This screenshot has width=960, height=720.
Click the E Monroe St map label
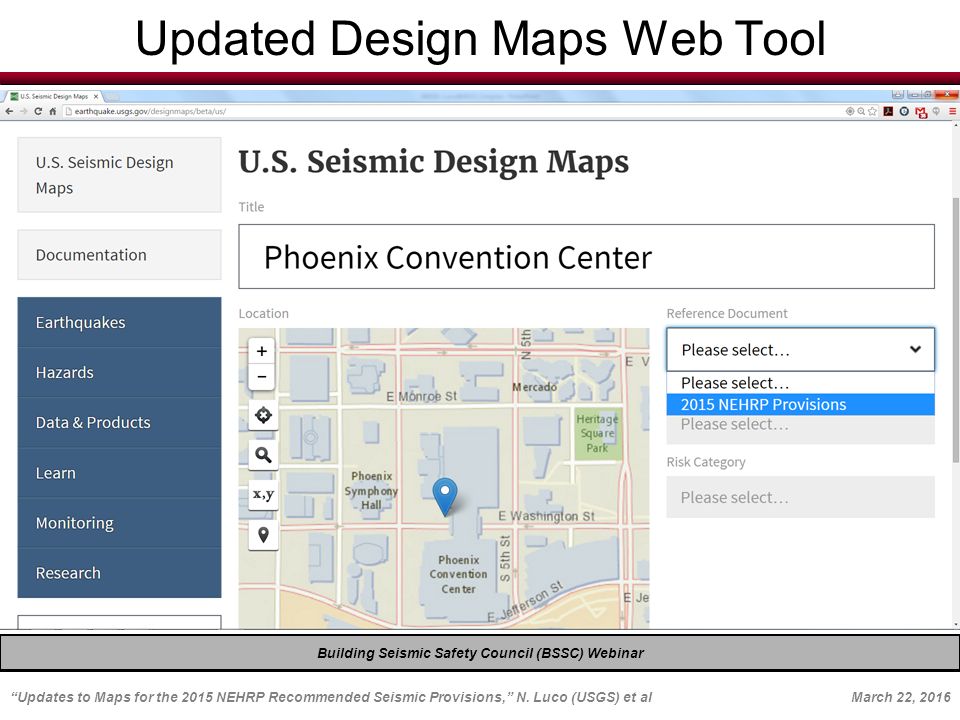421,396
